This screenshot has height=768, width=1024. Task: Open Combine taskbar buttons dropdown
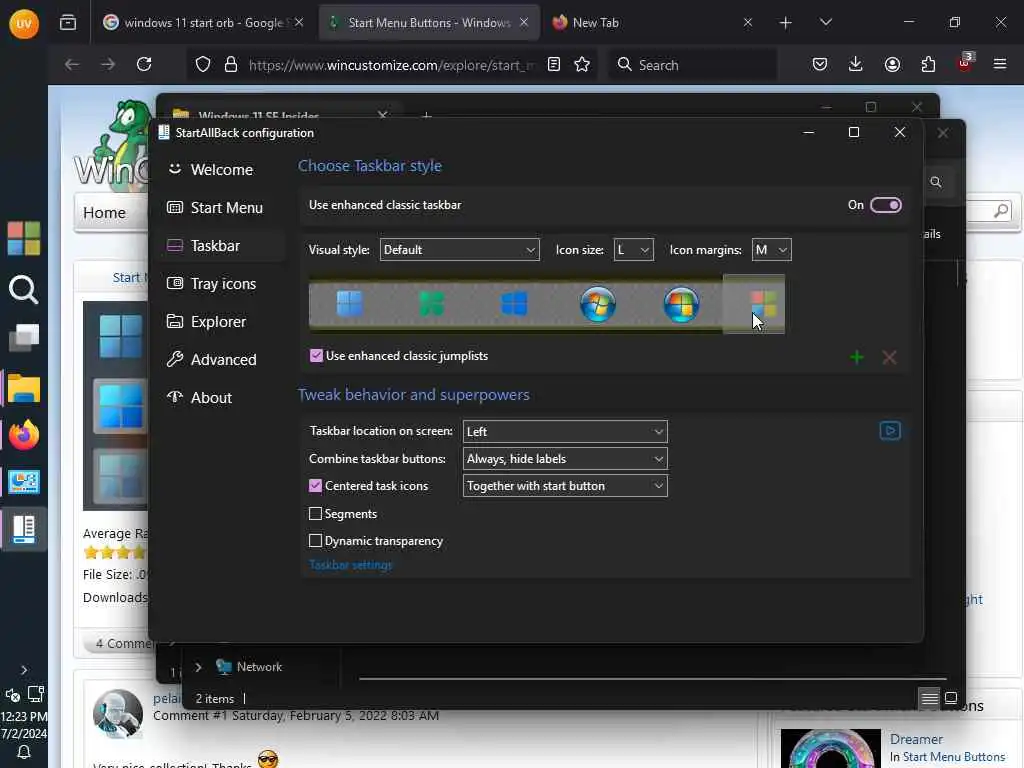point(565,459)
